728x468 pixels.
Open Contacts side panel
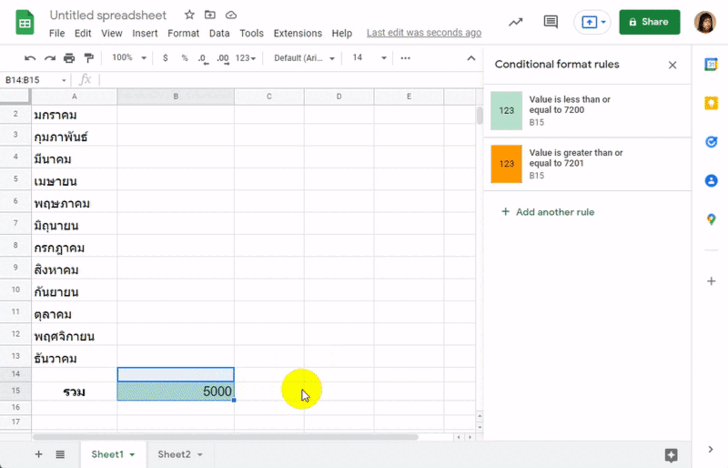pos(711,181)
